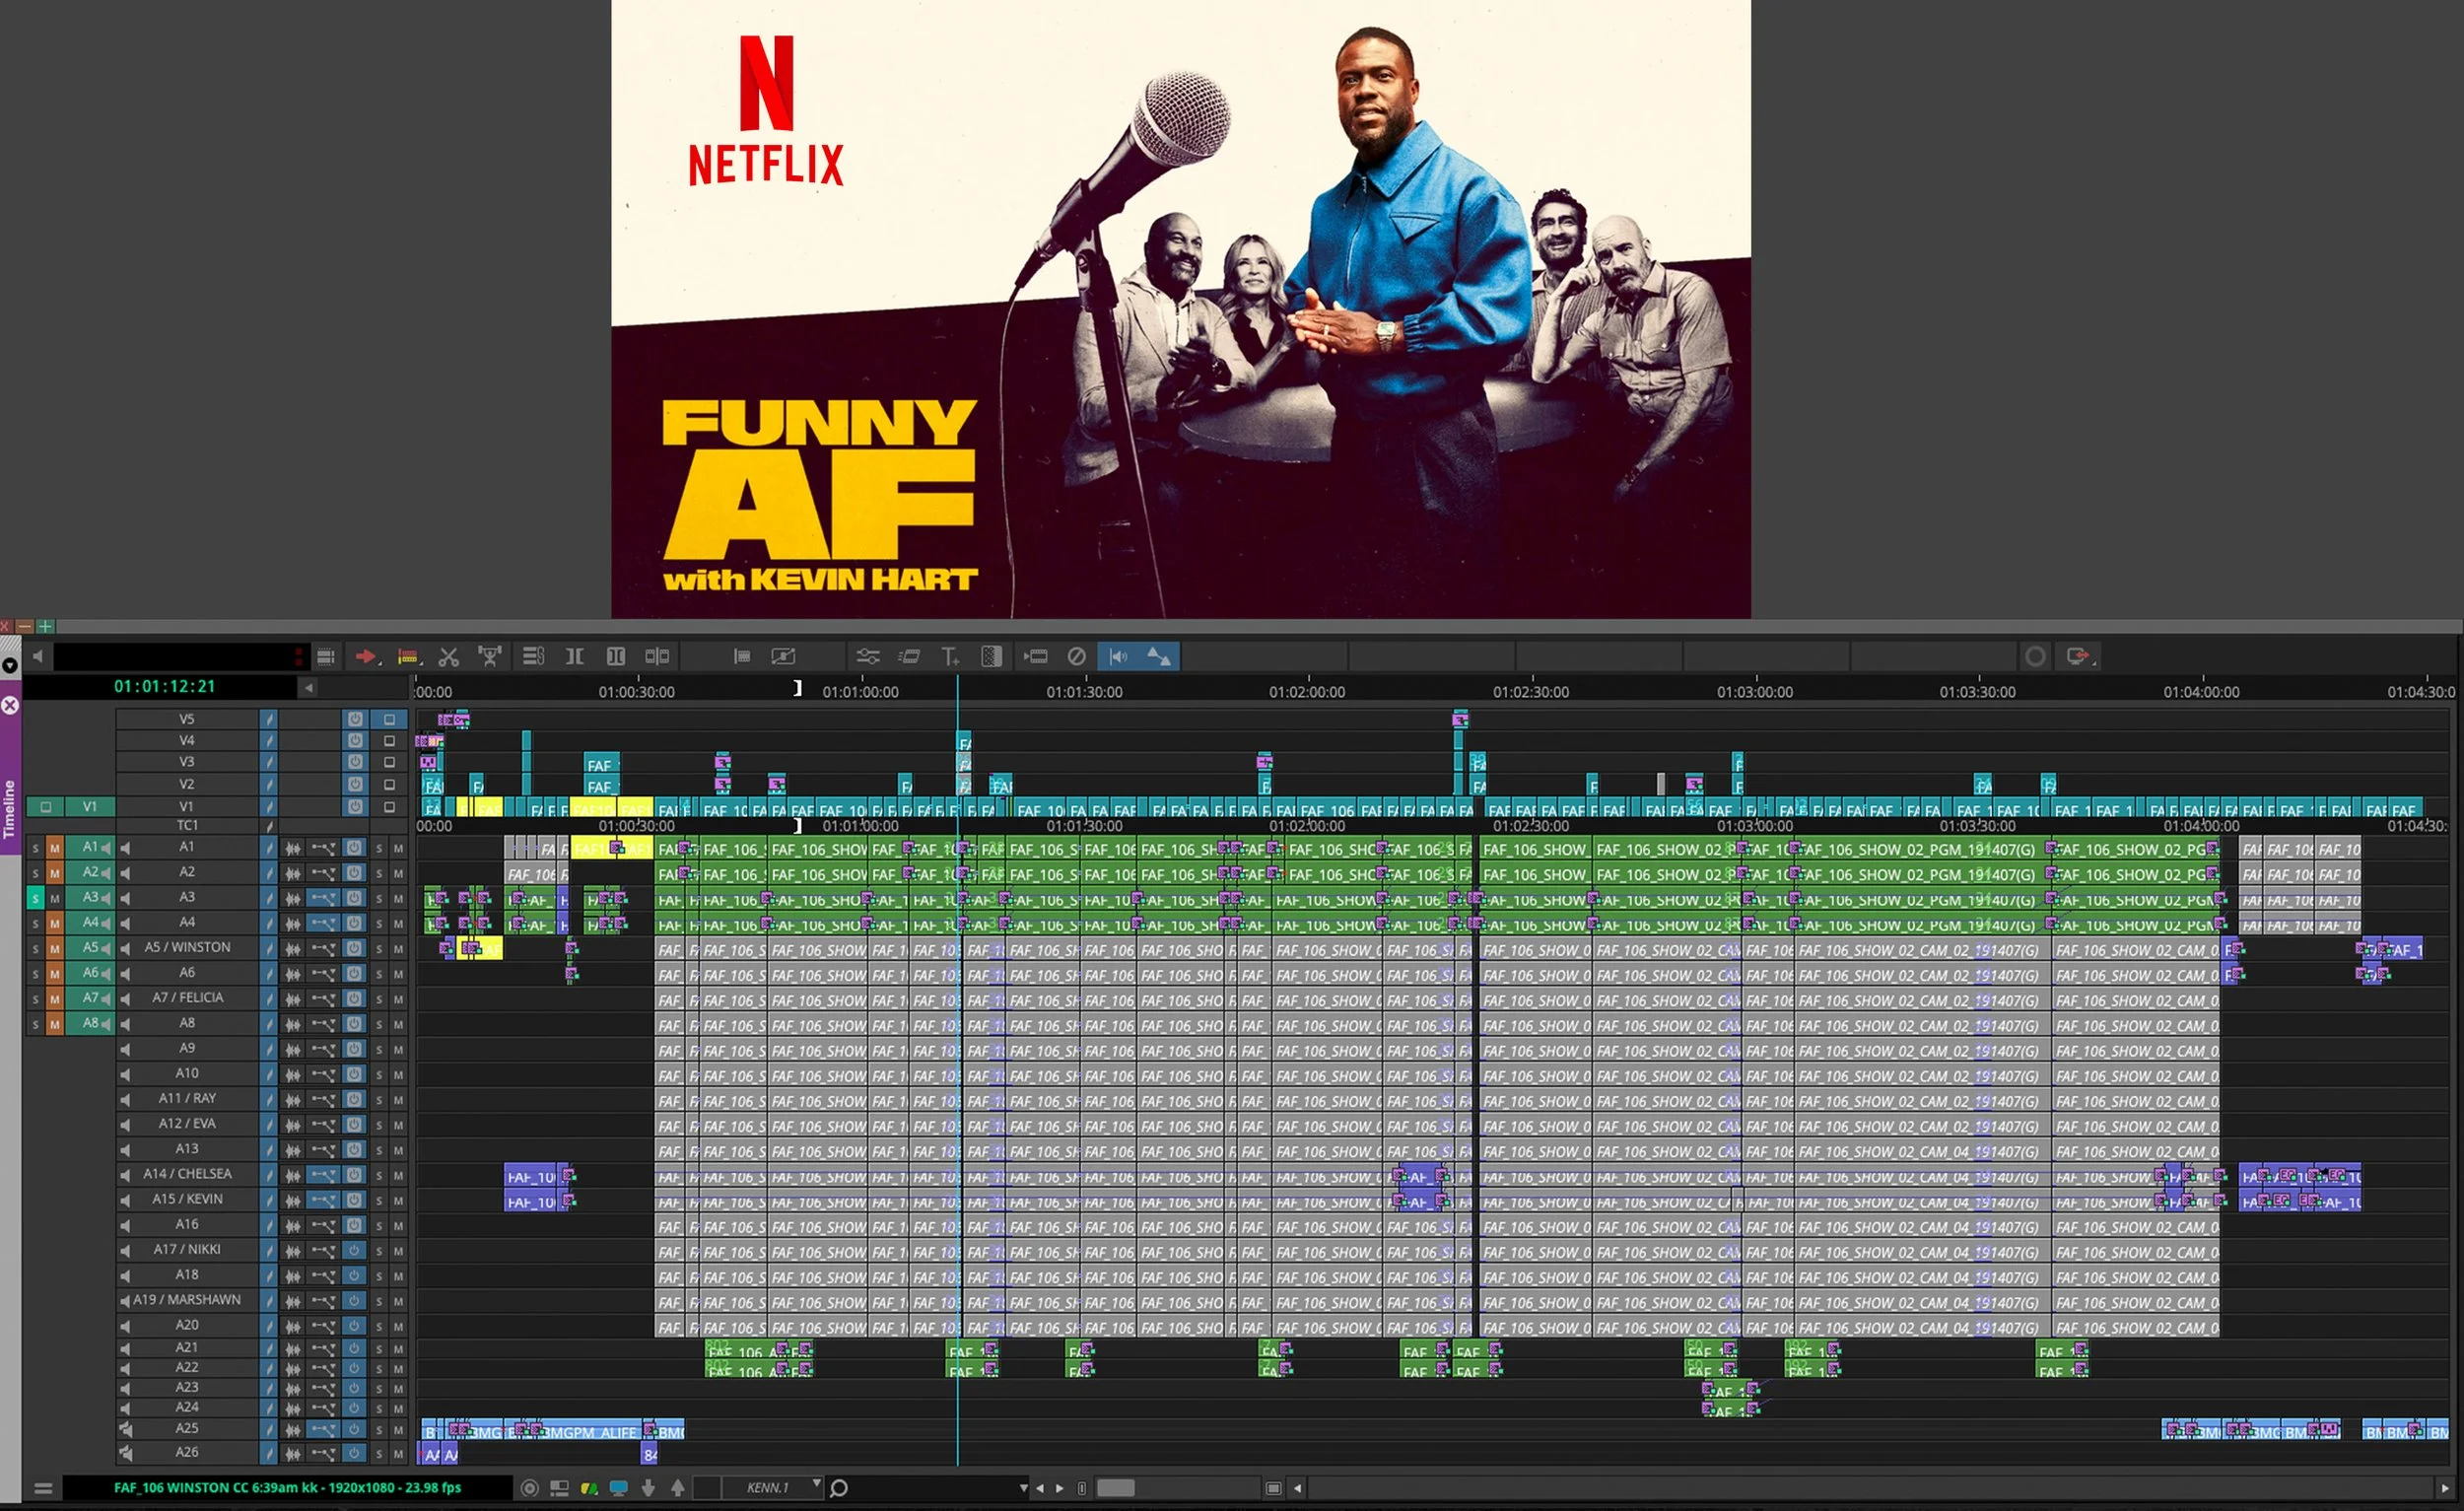
Task: Click the down arrow icon in the bottom bar
Action: 648,1488
